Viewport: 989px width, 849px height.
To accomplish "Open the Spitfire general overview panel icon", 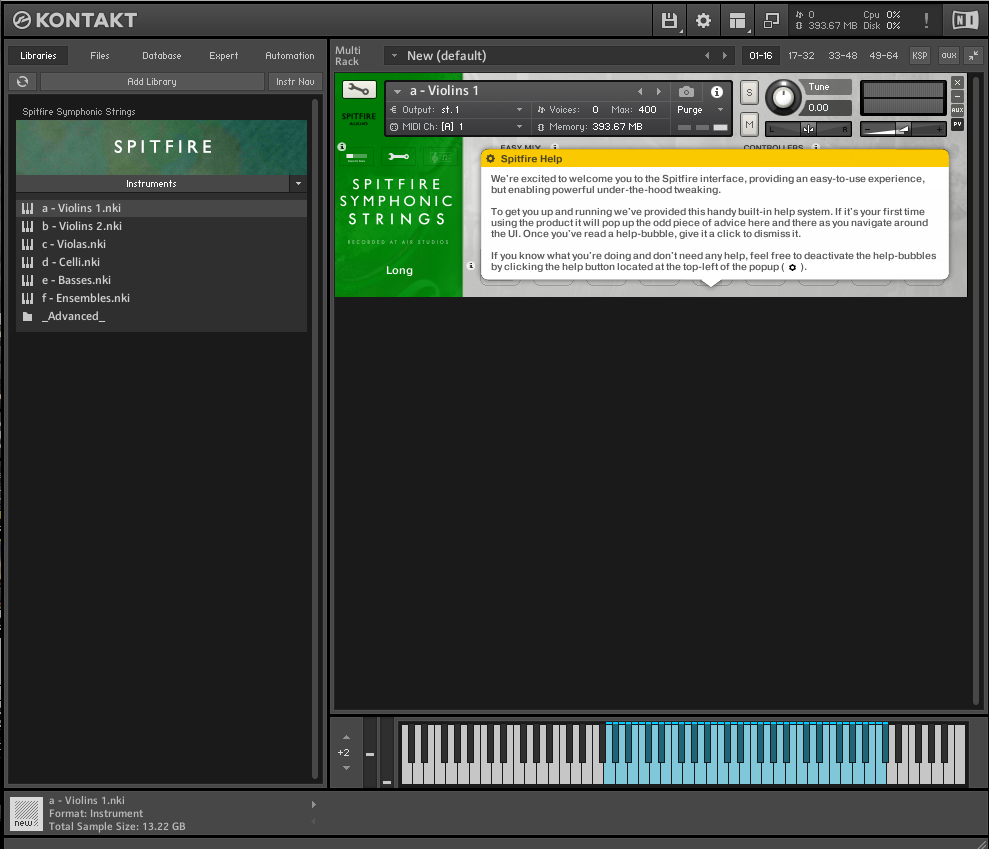I will point(357,156).
